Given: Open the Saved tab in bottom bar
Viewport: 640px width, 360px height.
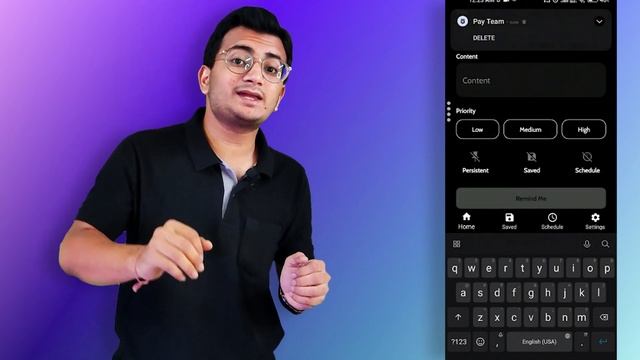Looking at the screenshot, I should (x=509, y=221).
